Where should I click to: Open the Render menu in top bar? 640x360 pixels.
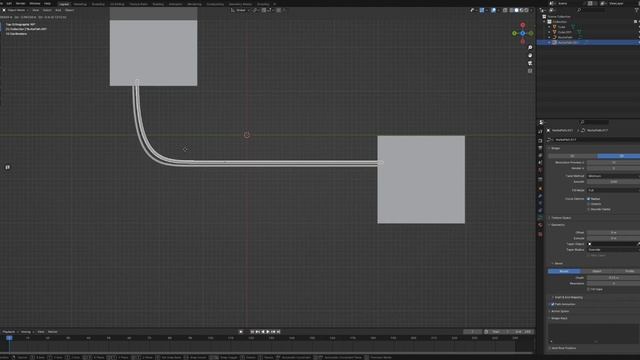(20, 3)
